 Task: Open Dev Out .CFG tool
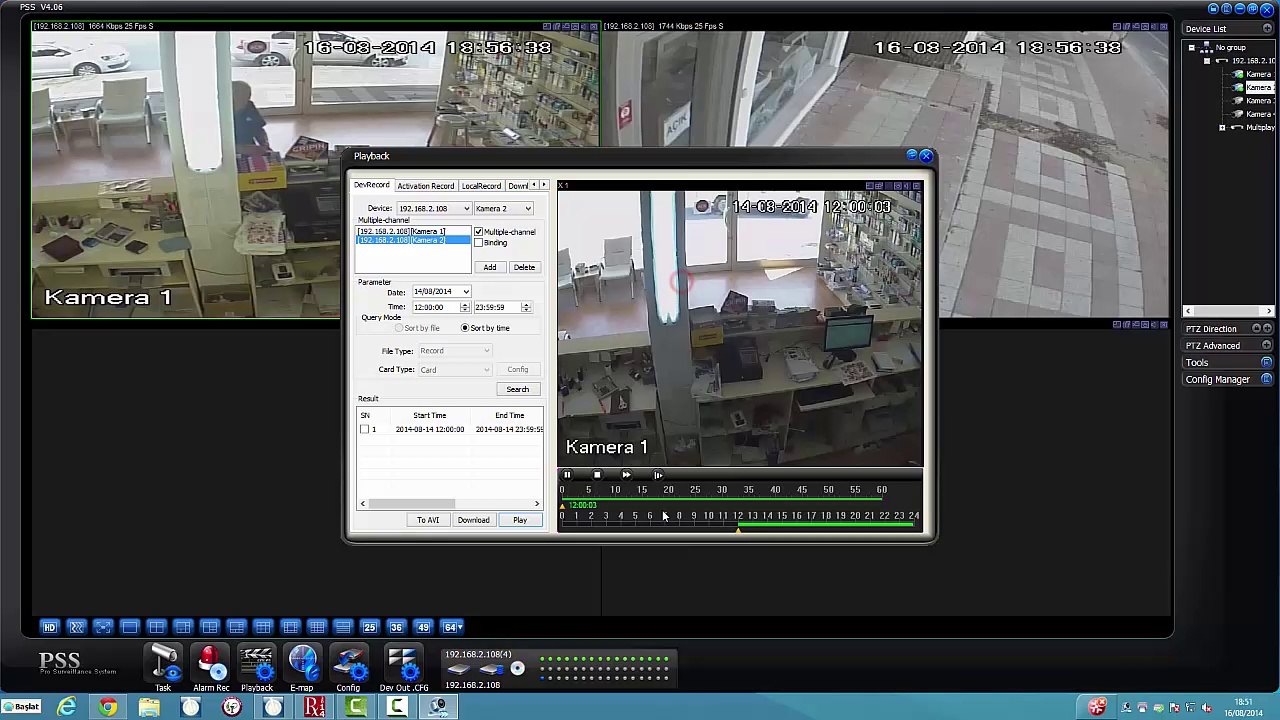click(x=403, y=668)
